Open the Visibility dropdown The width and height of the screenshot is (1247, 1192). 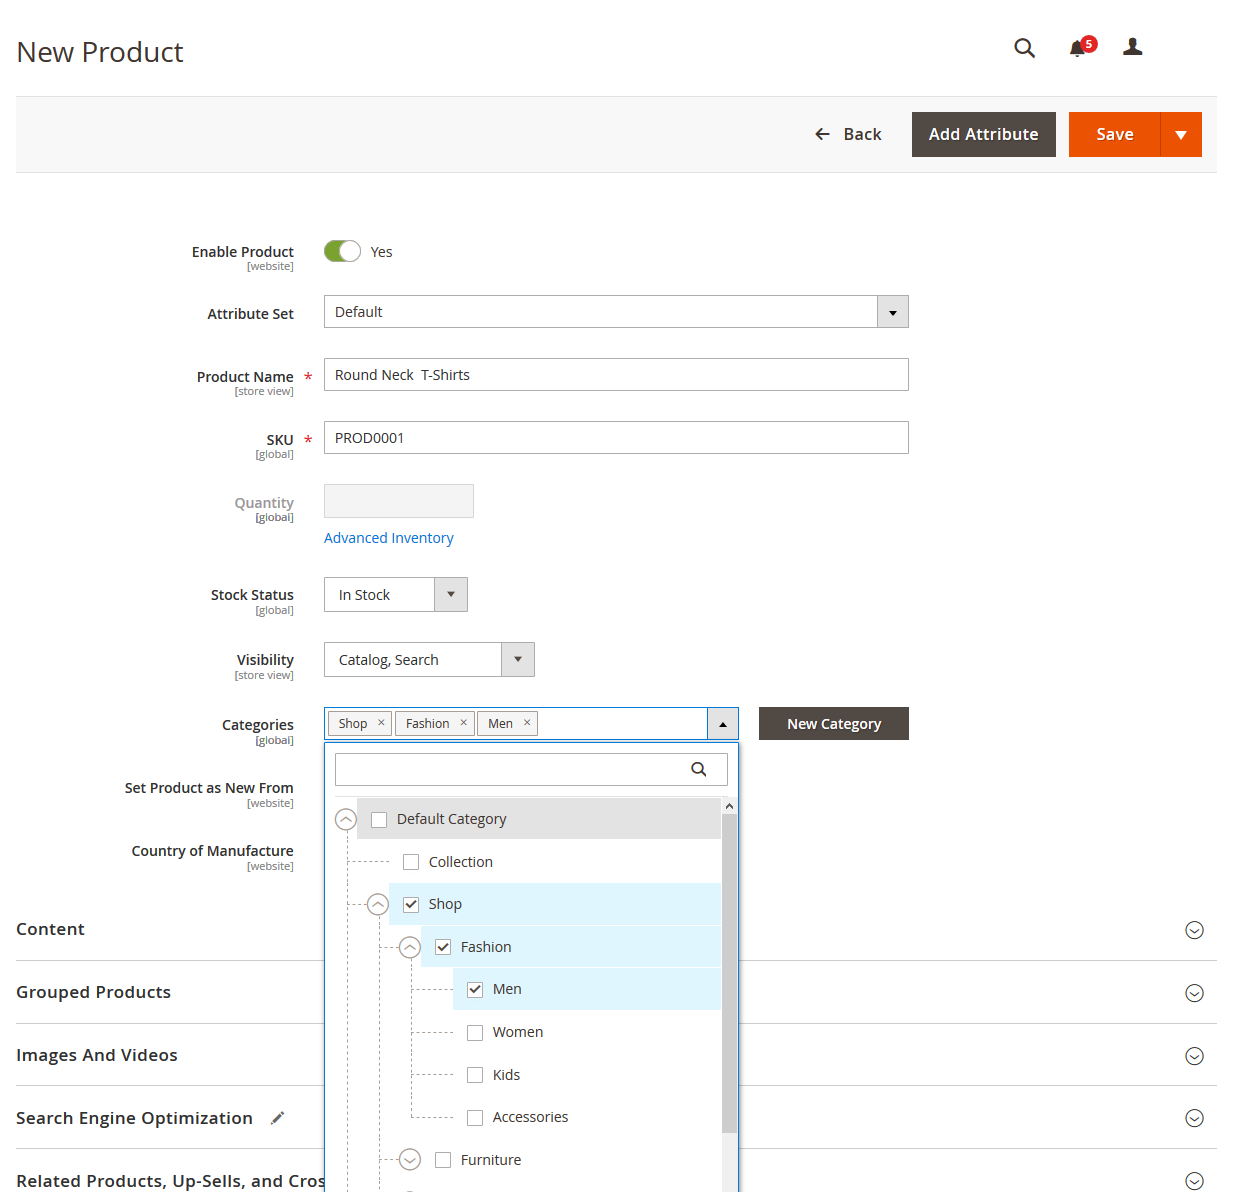tap(429, 660)
